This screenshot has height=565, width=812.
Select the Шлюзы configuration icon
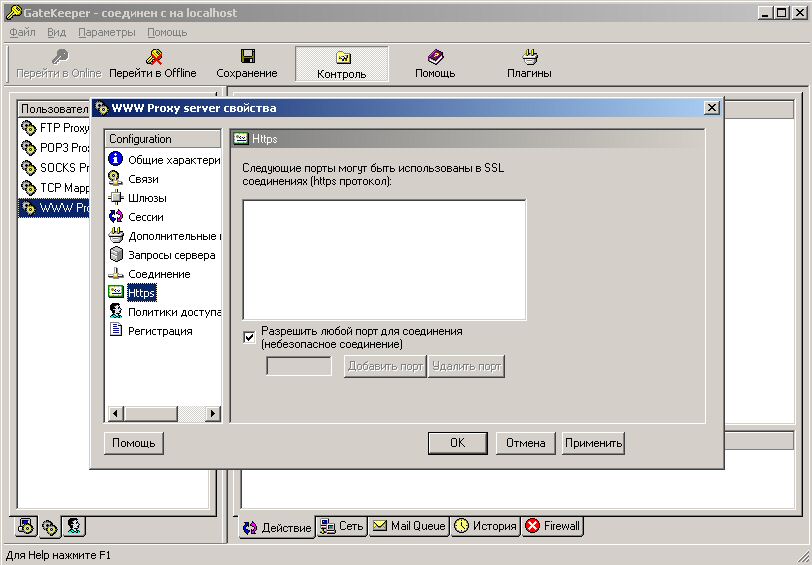[x=115, y=198]
